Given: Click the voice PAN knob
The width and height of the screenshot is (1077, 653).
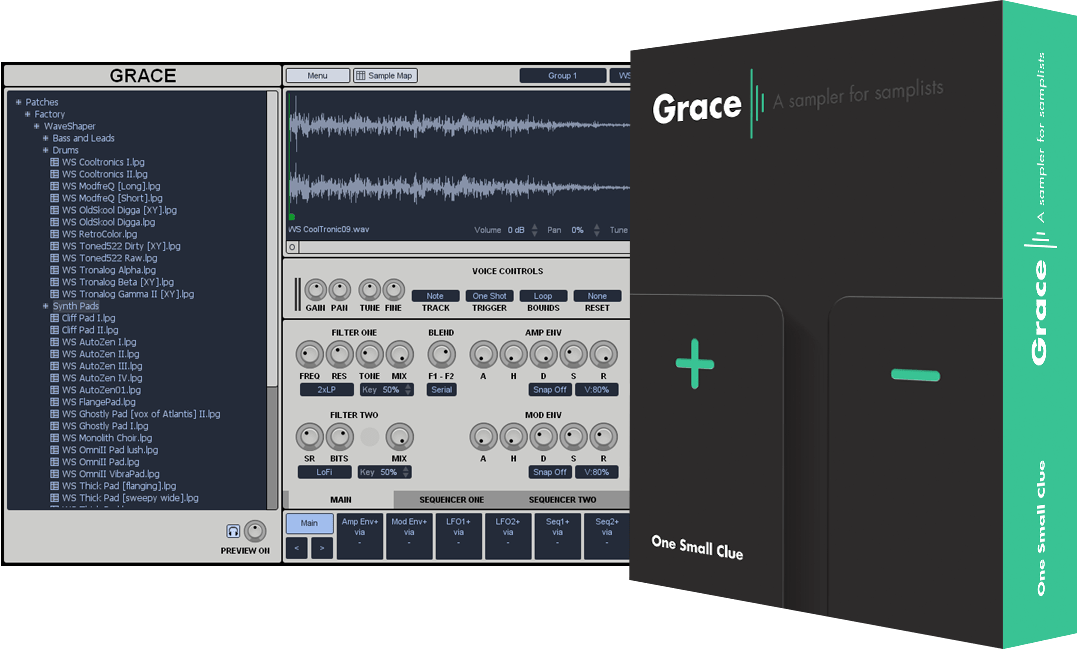Looking at the screenshot, I should [x=339, y=290].
